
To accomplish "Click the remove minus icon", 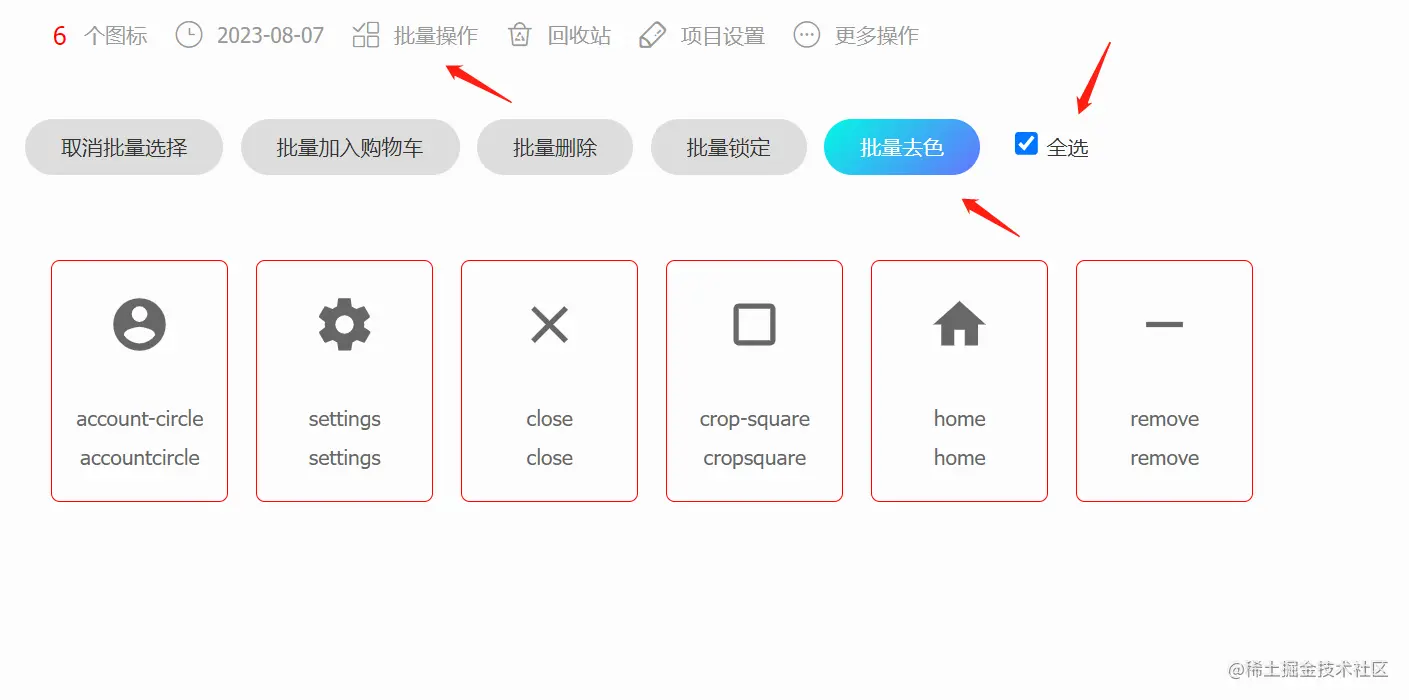I will [x=1164, y=325].
